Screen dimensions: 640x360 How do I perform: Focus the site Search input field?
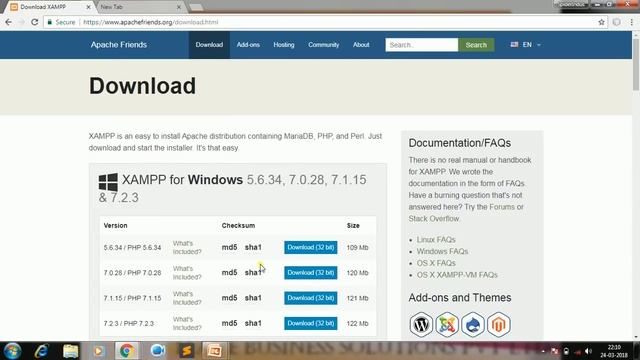(x=422, y=45)
